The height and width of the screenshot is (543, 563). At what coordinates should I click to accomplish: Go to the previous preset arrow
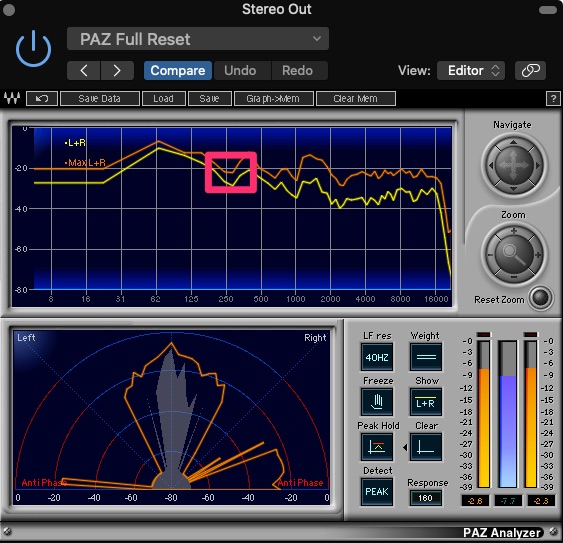84,70
